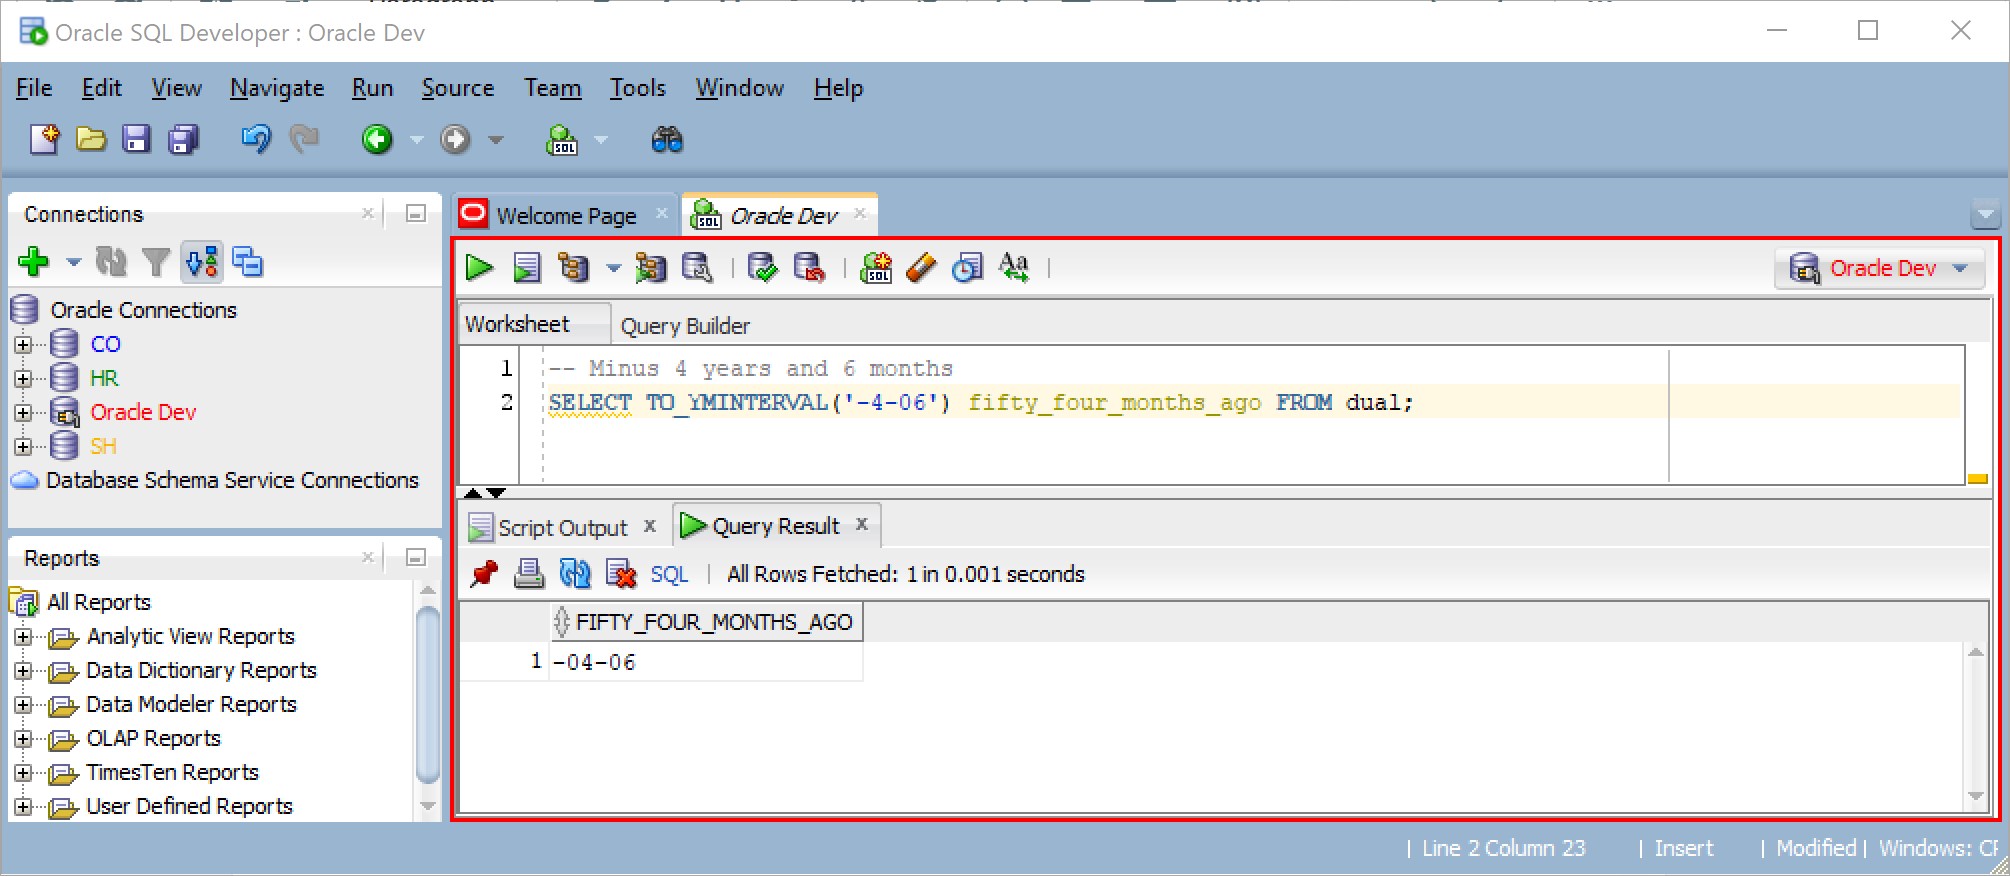
Task: Clear the worksheet with the eraser icon
Action: click(921, 267)
